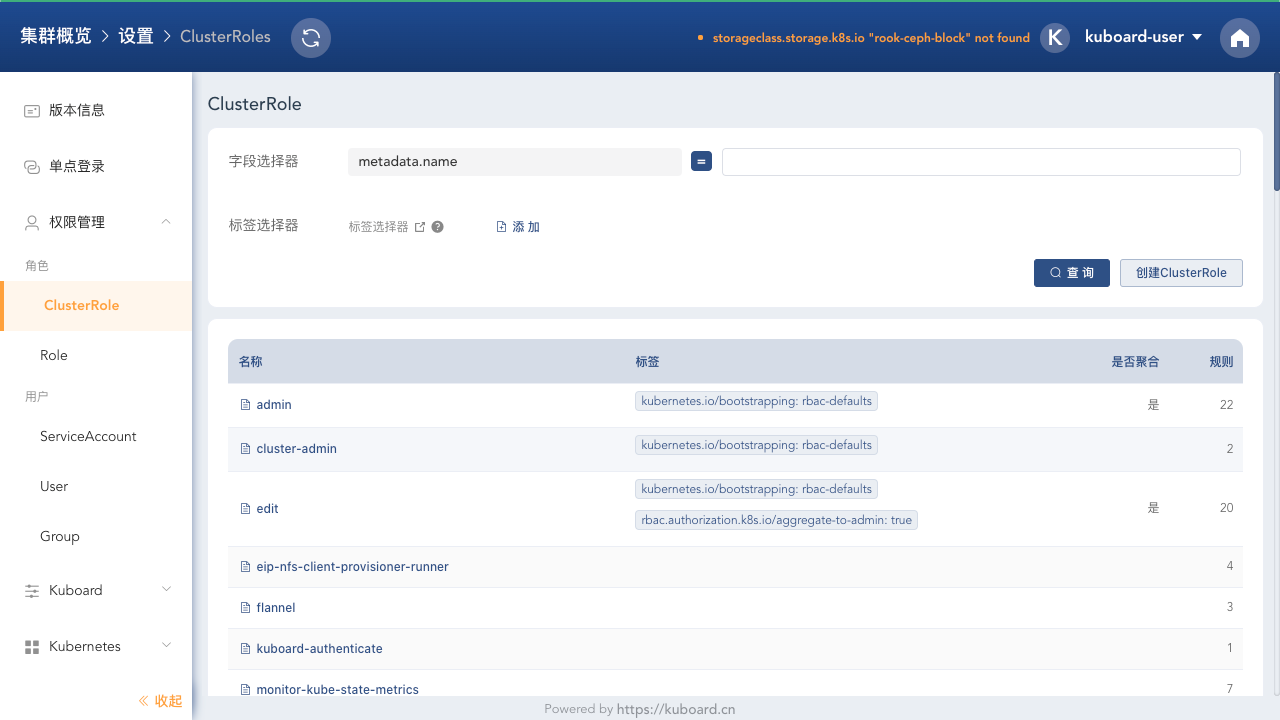The height and width of the screenshot is (720, 1280).
Task: Click the 权限管理 person icon
Action: (32, 222)
